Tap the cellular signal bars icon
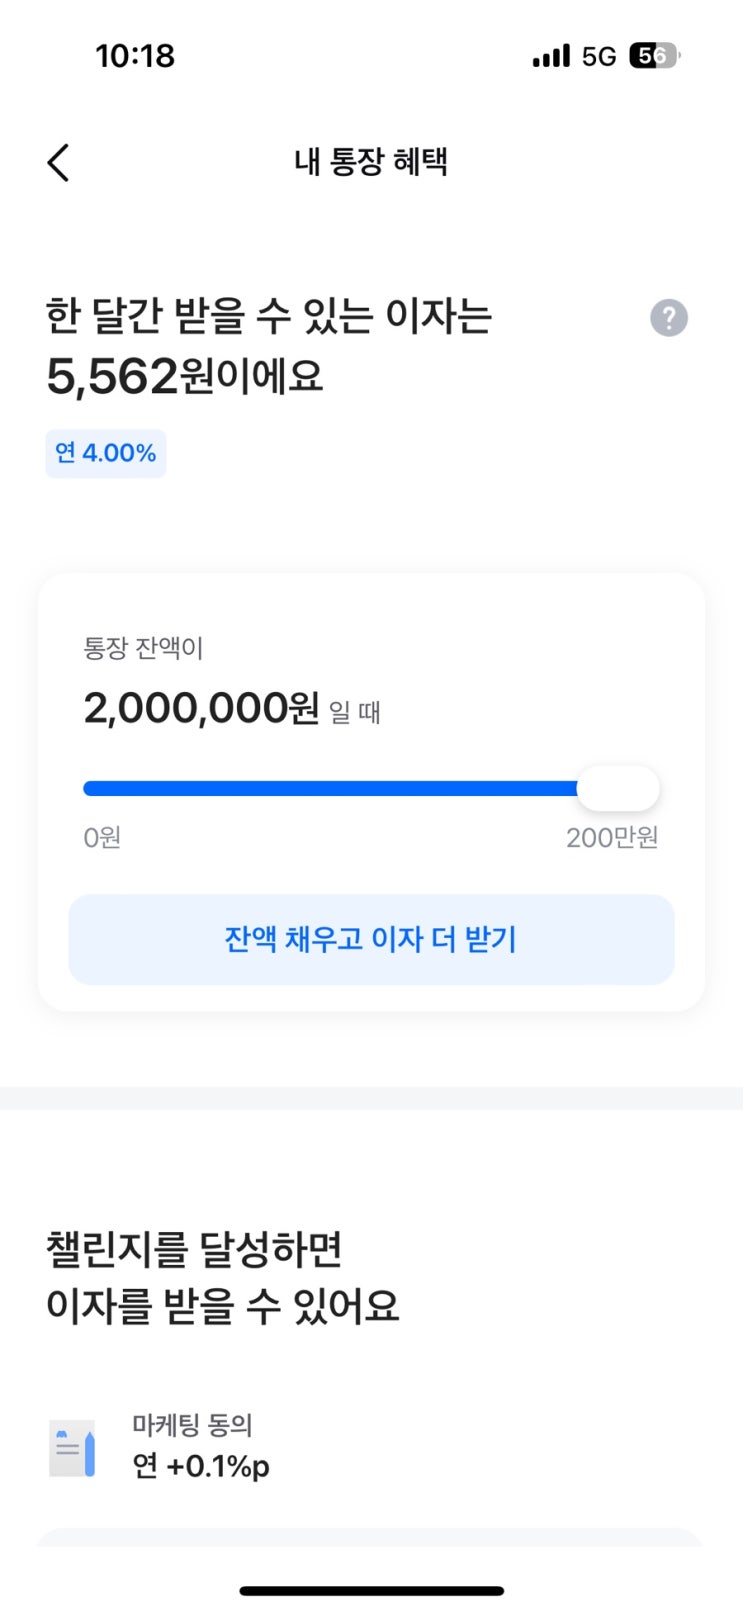743x1611 pixels. point(551,56)
